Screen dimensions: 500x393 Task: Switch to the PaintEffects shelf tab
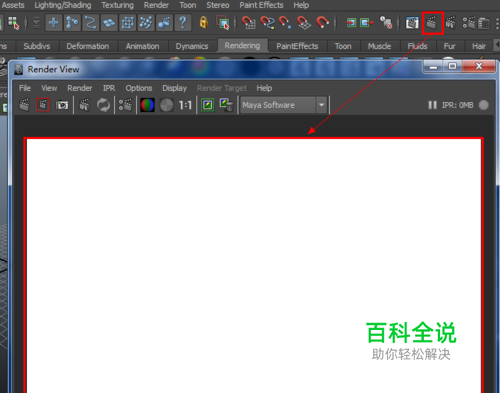pyautogui.click(x=297, y=46)
